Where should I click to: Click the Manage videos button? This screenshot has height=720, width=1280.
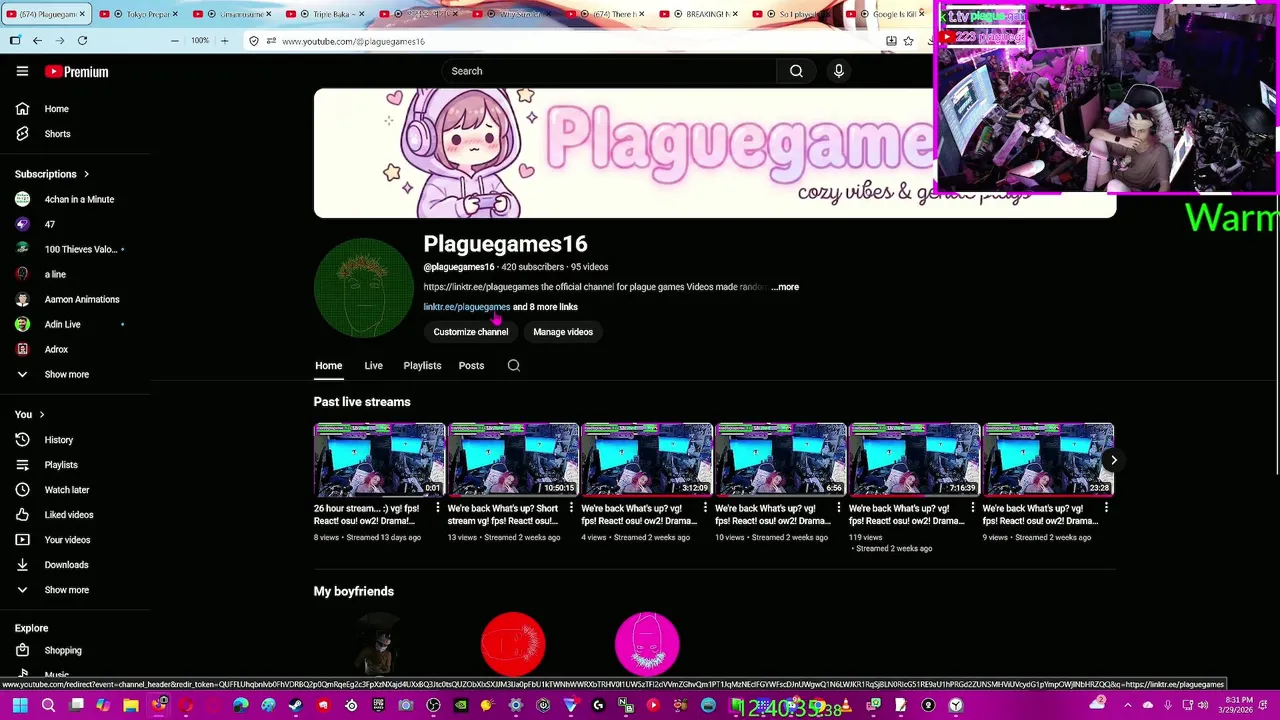563,332
